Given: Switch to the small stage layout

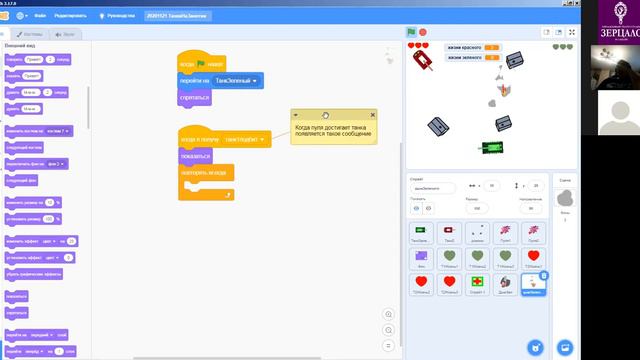Looking at the screenshot, I should click(546, 32).
